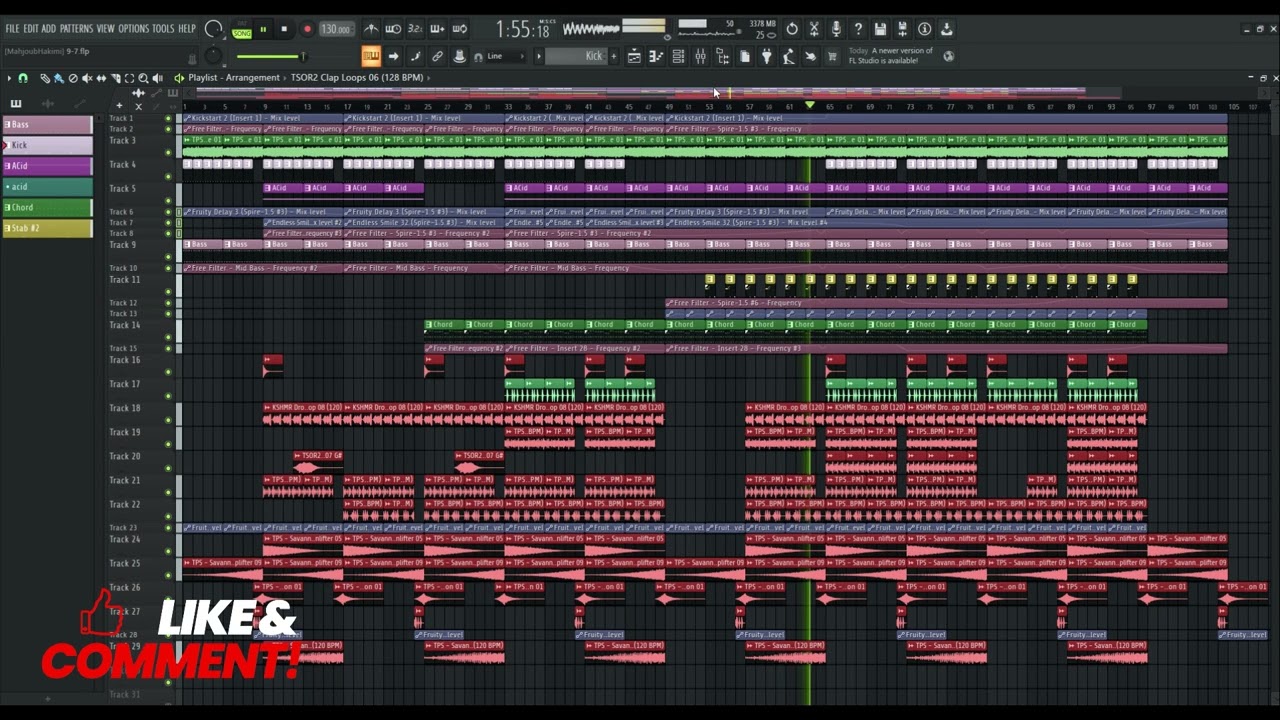Toggle the 3-2-1 recording countdown icon
The height and width of the screenshot is (720, 1280).
415,29
